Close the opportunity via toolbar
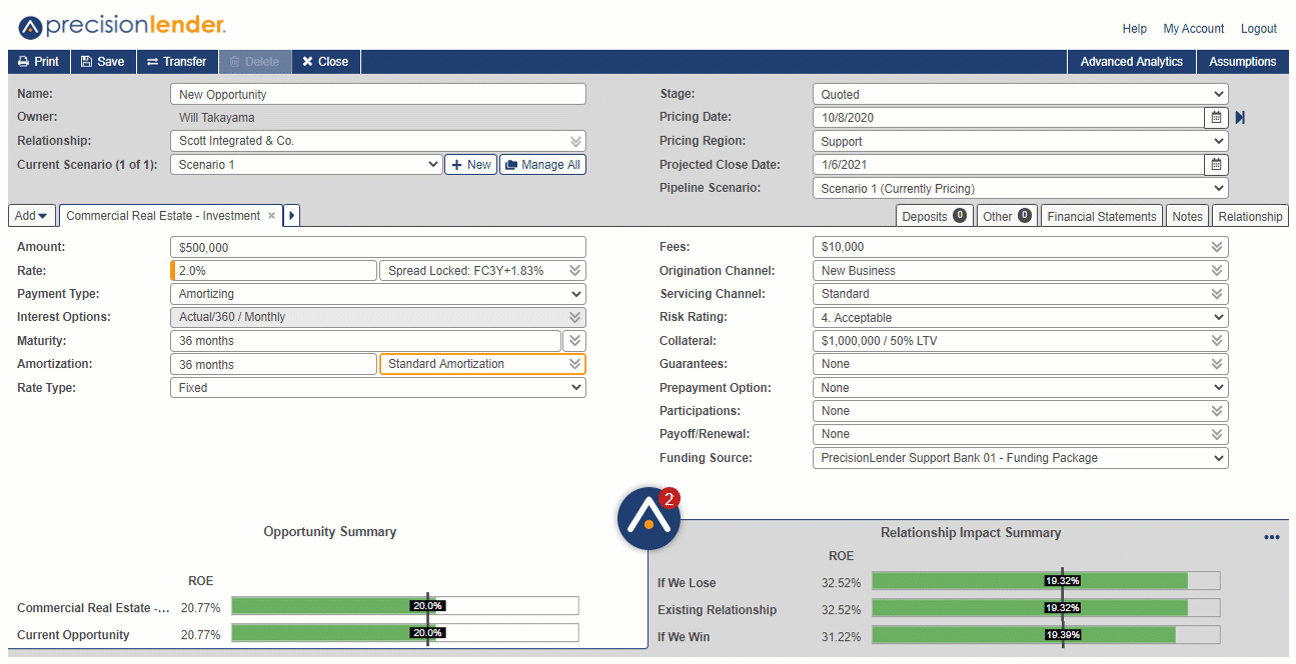The width and height of the screenshot is (1296, 664). [326, 62]
